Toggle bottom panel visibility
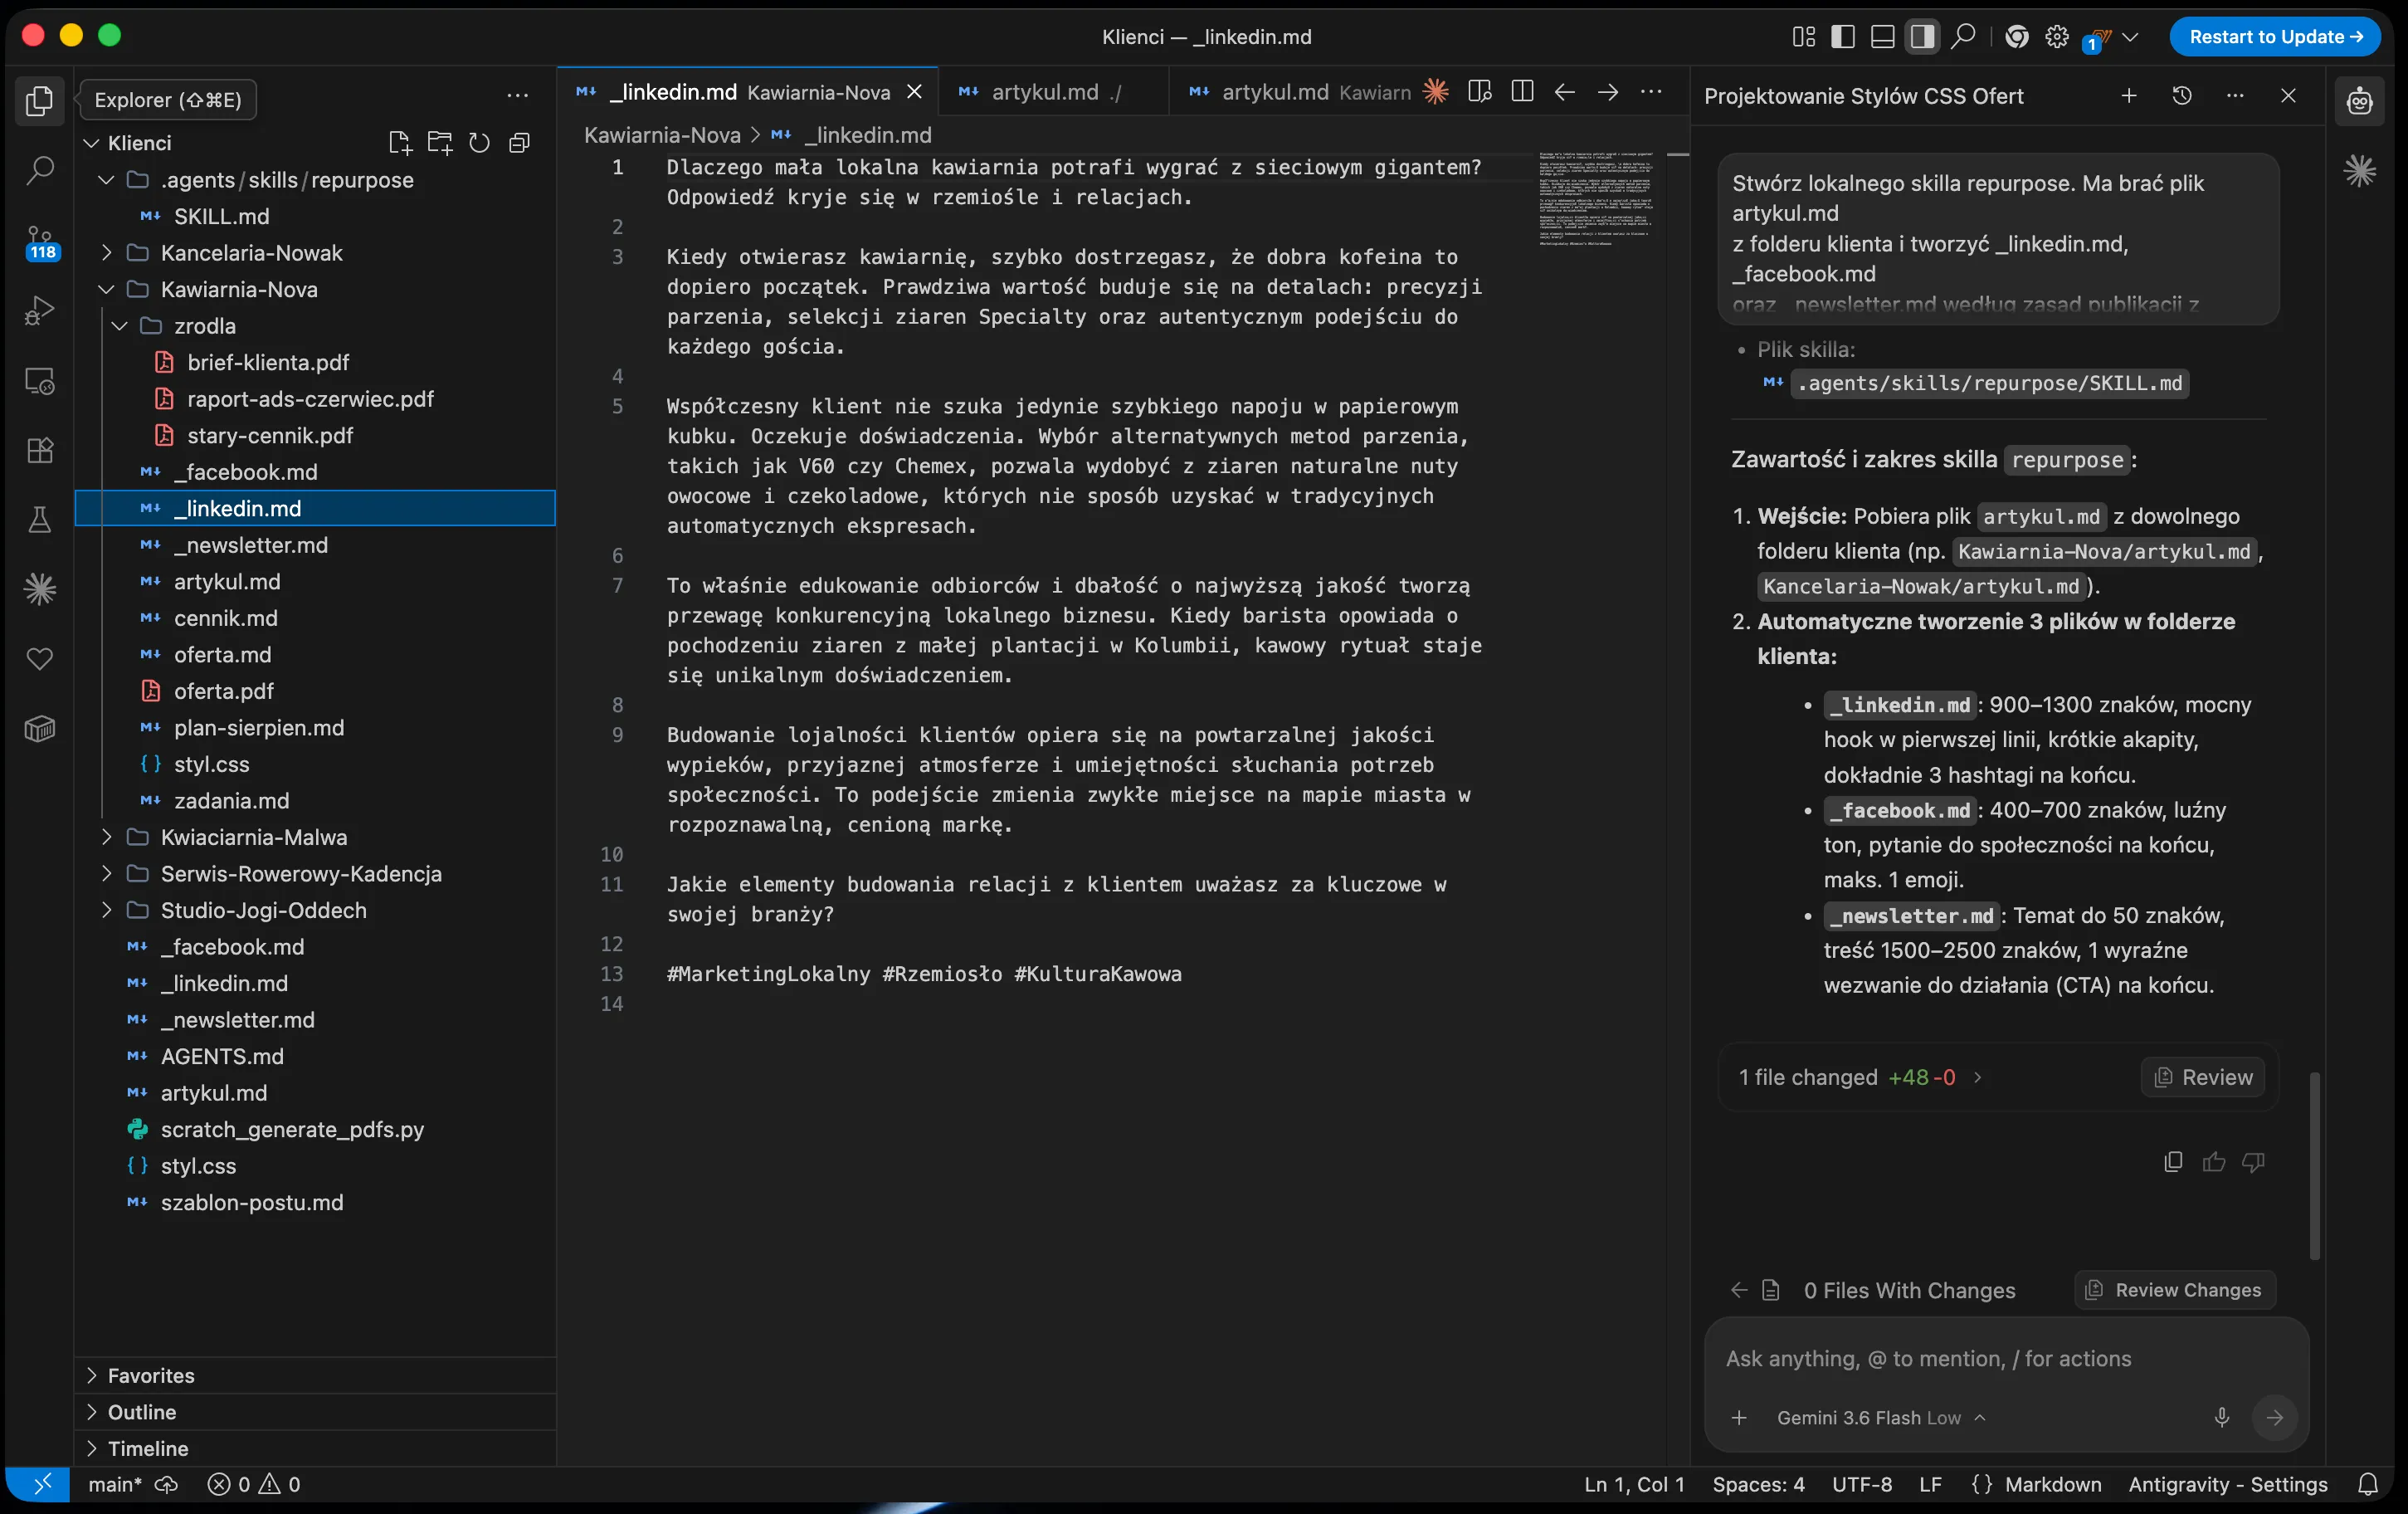The width and height of the screenshot is (2408, 1514). (1882, 37)
